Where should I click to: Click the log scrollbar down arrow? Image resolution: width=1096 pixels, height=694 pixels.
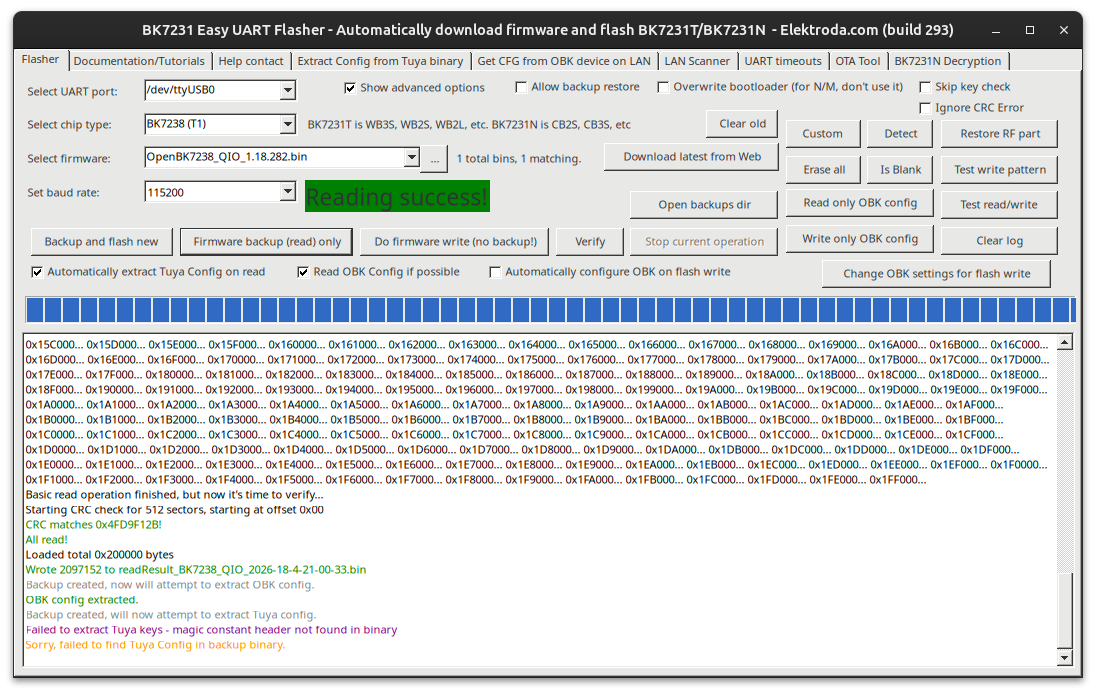(x=1065, y=657)
